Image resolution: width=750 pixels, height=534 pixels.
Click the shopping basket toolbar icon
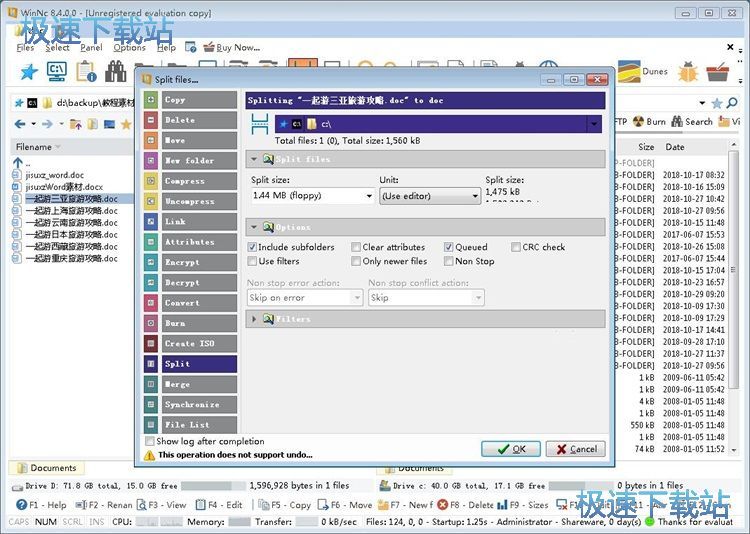[x=717, y=72]
